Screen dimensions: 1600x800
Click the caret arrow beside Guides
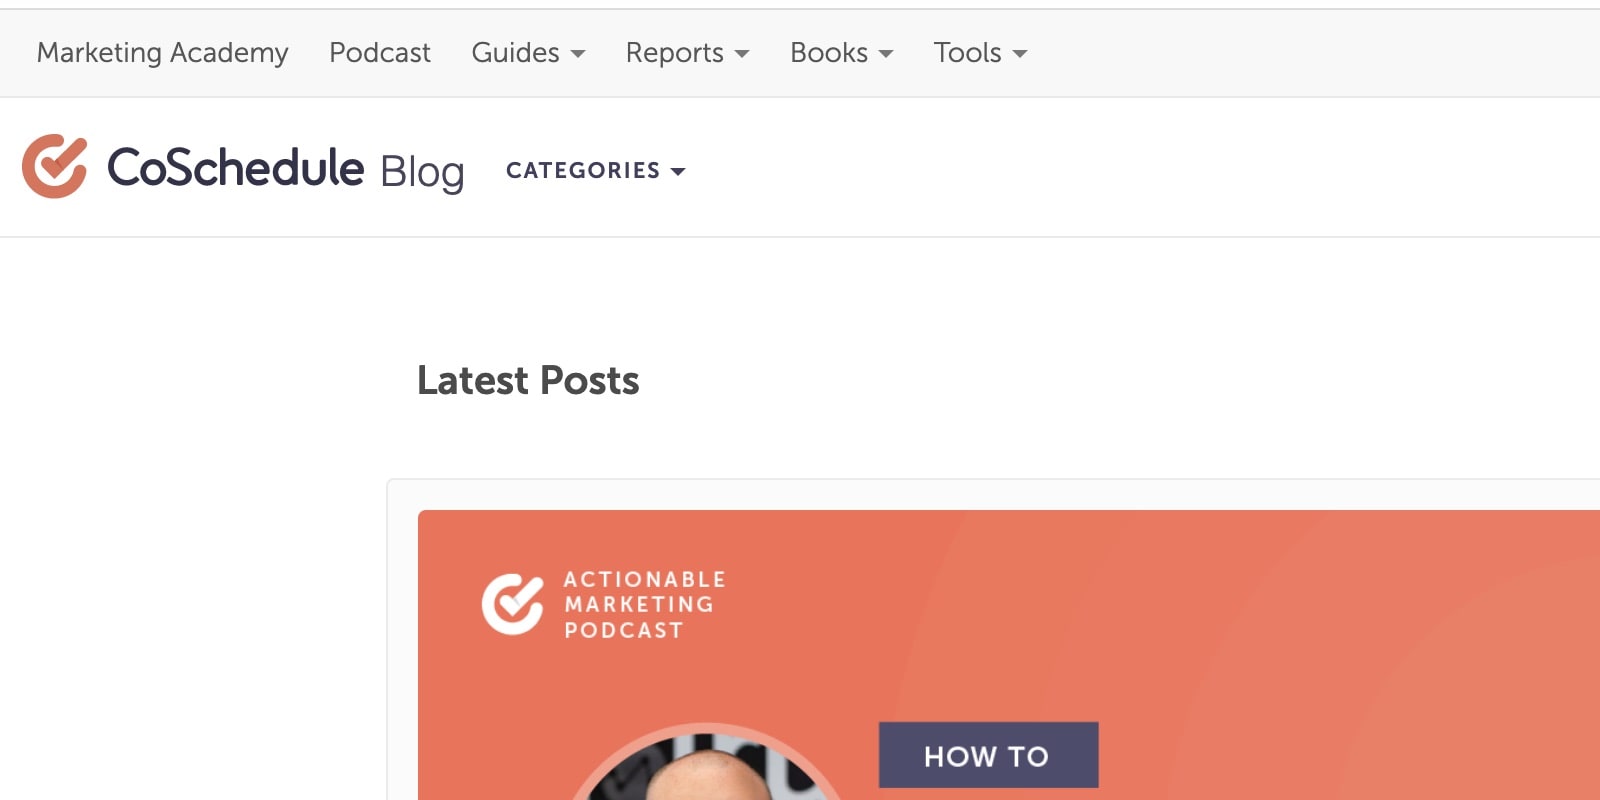point(578,54)
